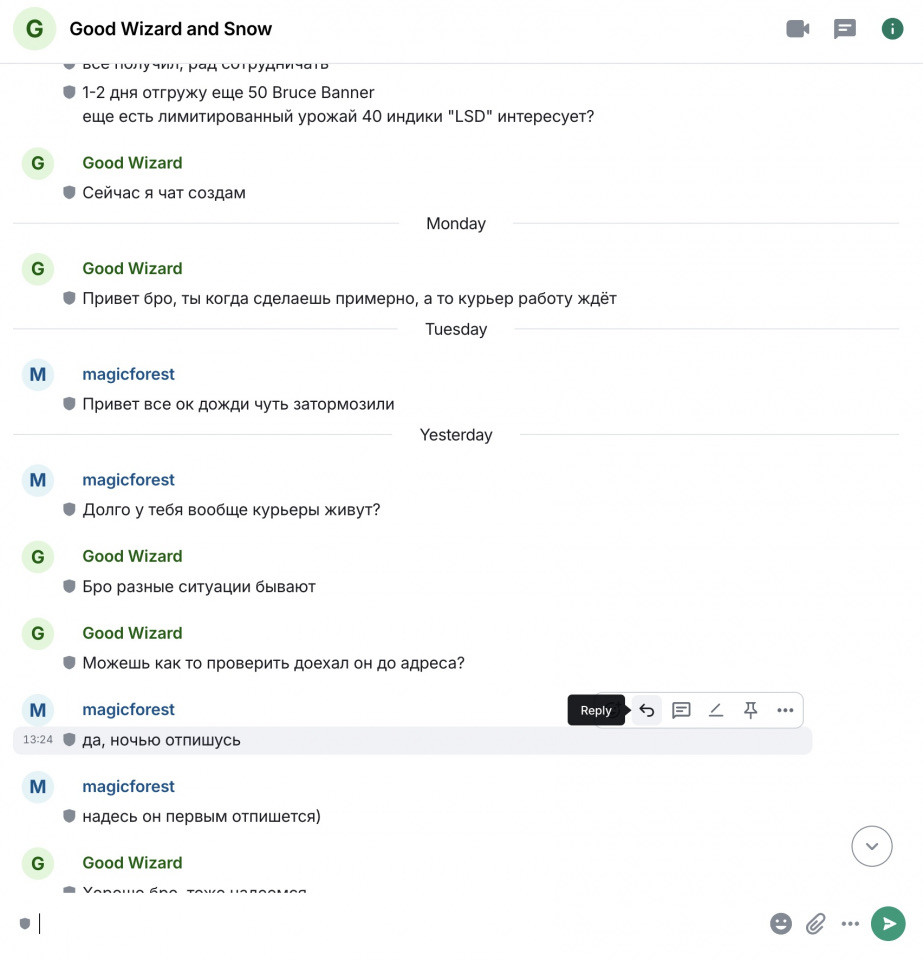923x960 pixels.
Task: Reply to the message using the arrow icon
Action: tap(646, 710)
